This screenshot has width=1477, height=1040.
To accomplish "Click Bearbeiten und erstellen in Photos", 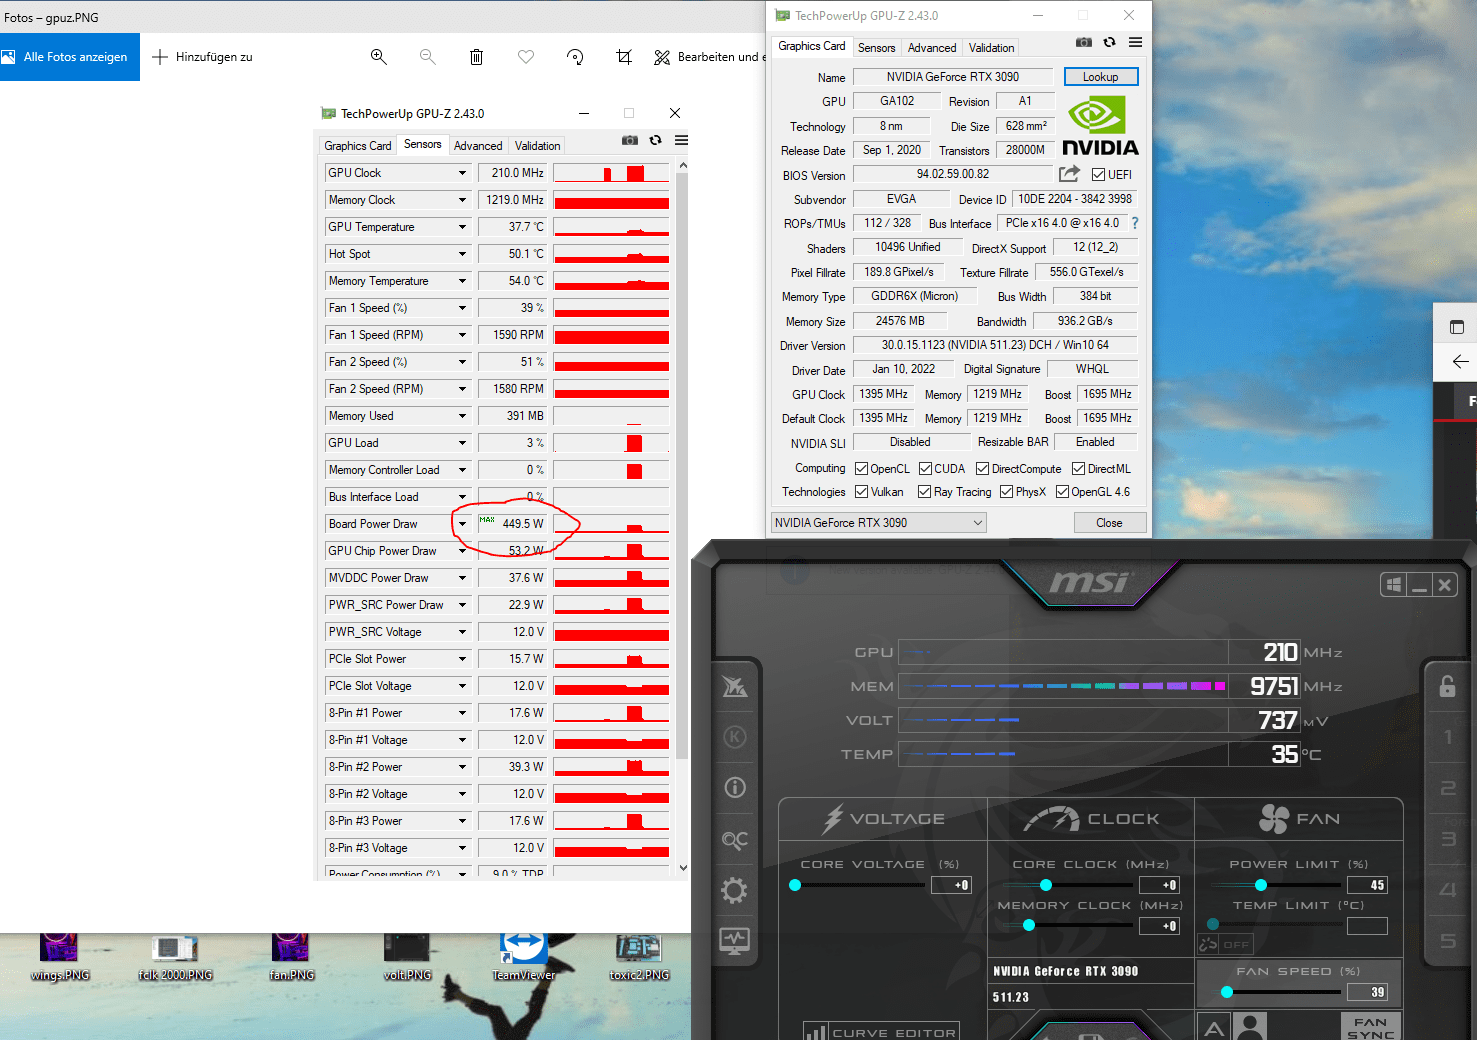I will pyautogui.click(x=708, y=57).
